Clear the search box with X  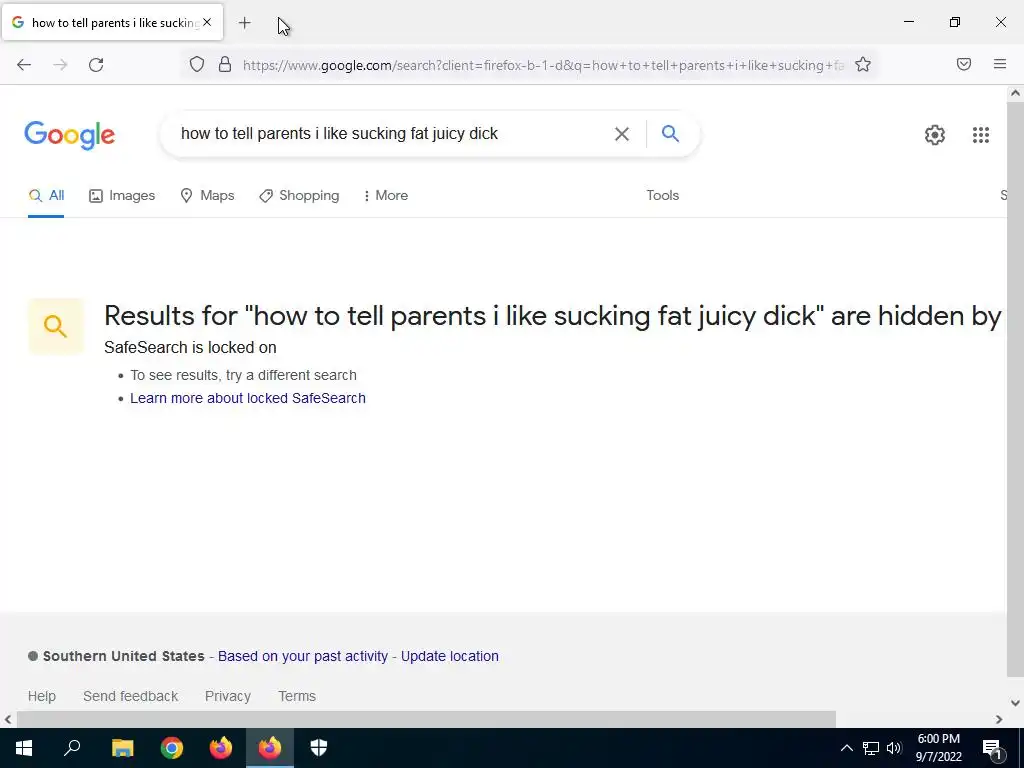(x=622, y=134)
